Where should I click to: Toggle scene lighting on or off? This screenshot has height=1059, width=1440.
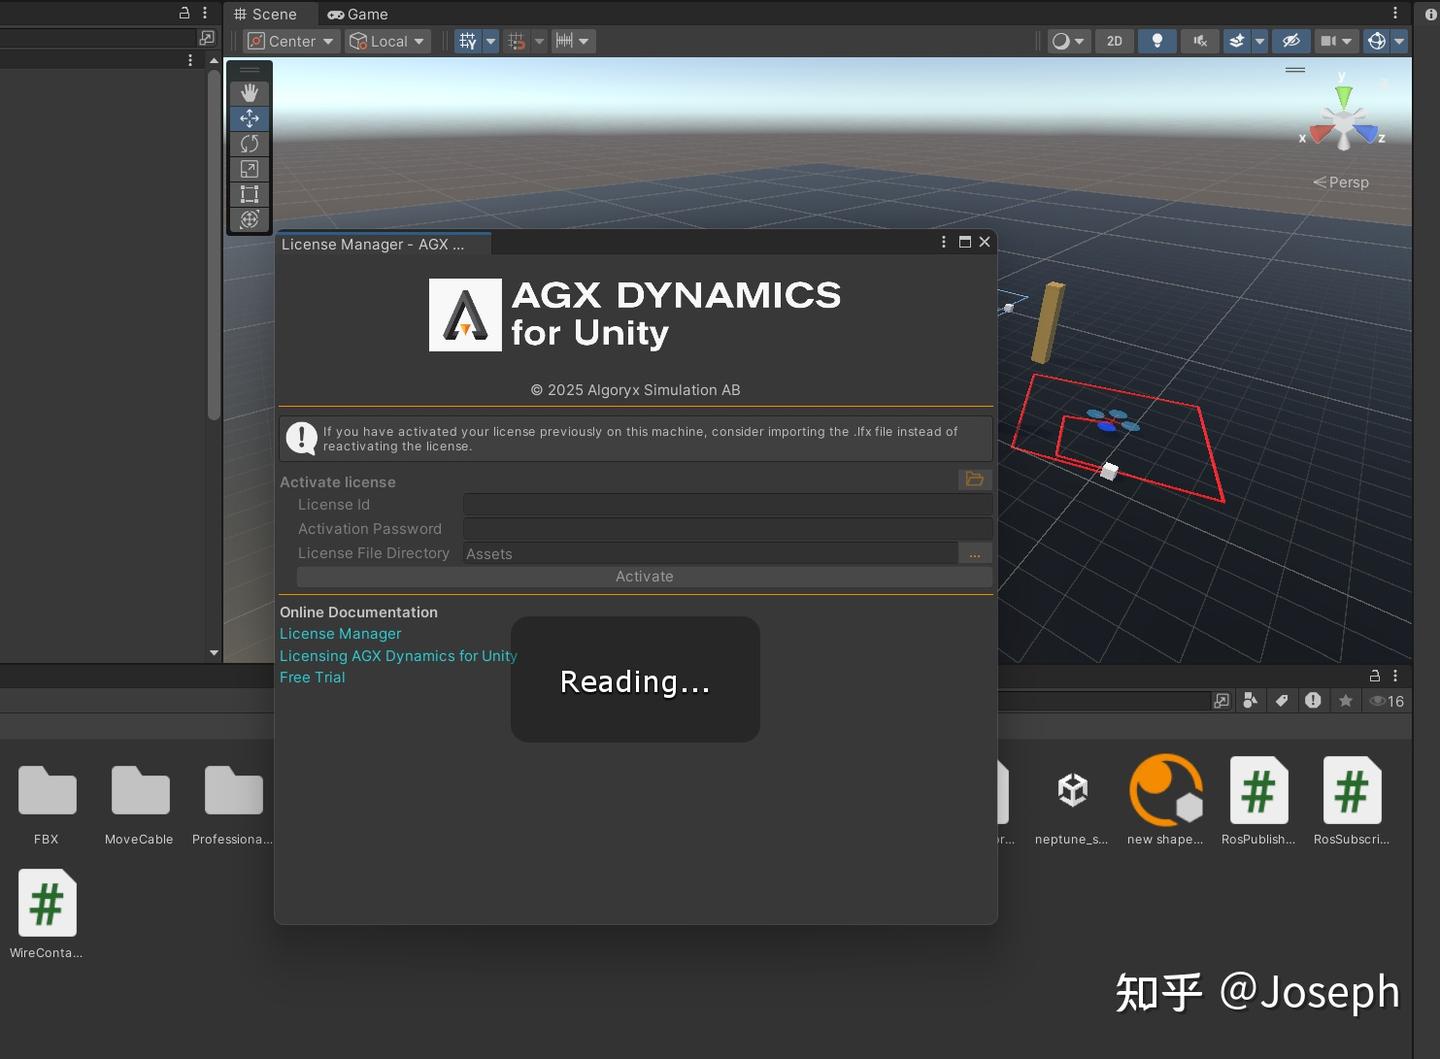1157,41
